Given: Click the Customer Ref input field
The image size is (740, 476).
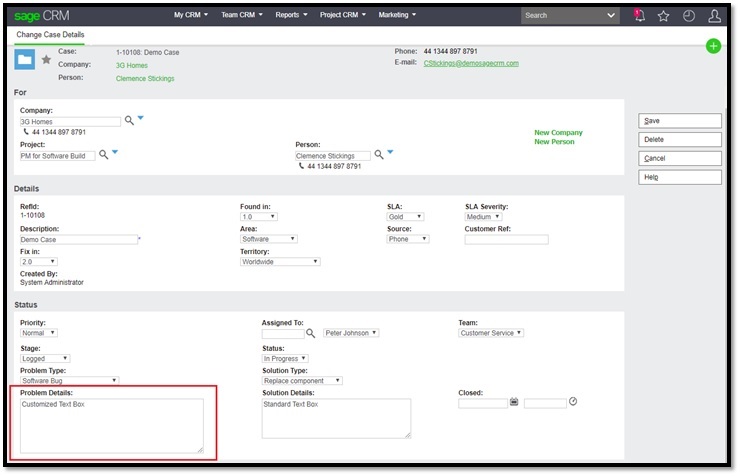Looking at the screenshot, I should coord(506,239).
